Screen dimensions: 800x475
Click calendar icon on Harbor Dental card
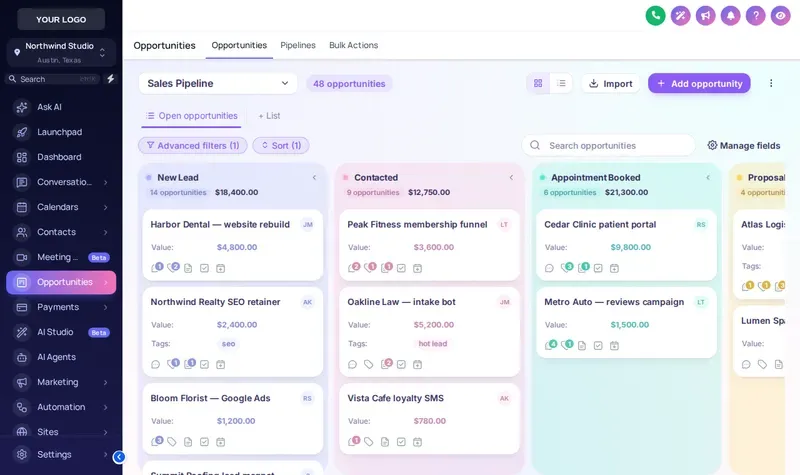[220, 268]
